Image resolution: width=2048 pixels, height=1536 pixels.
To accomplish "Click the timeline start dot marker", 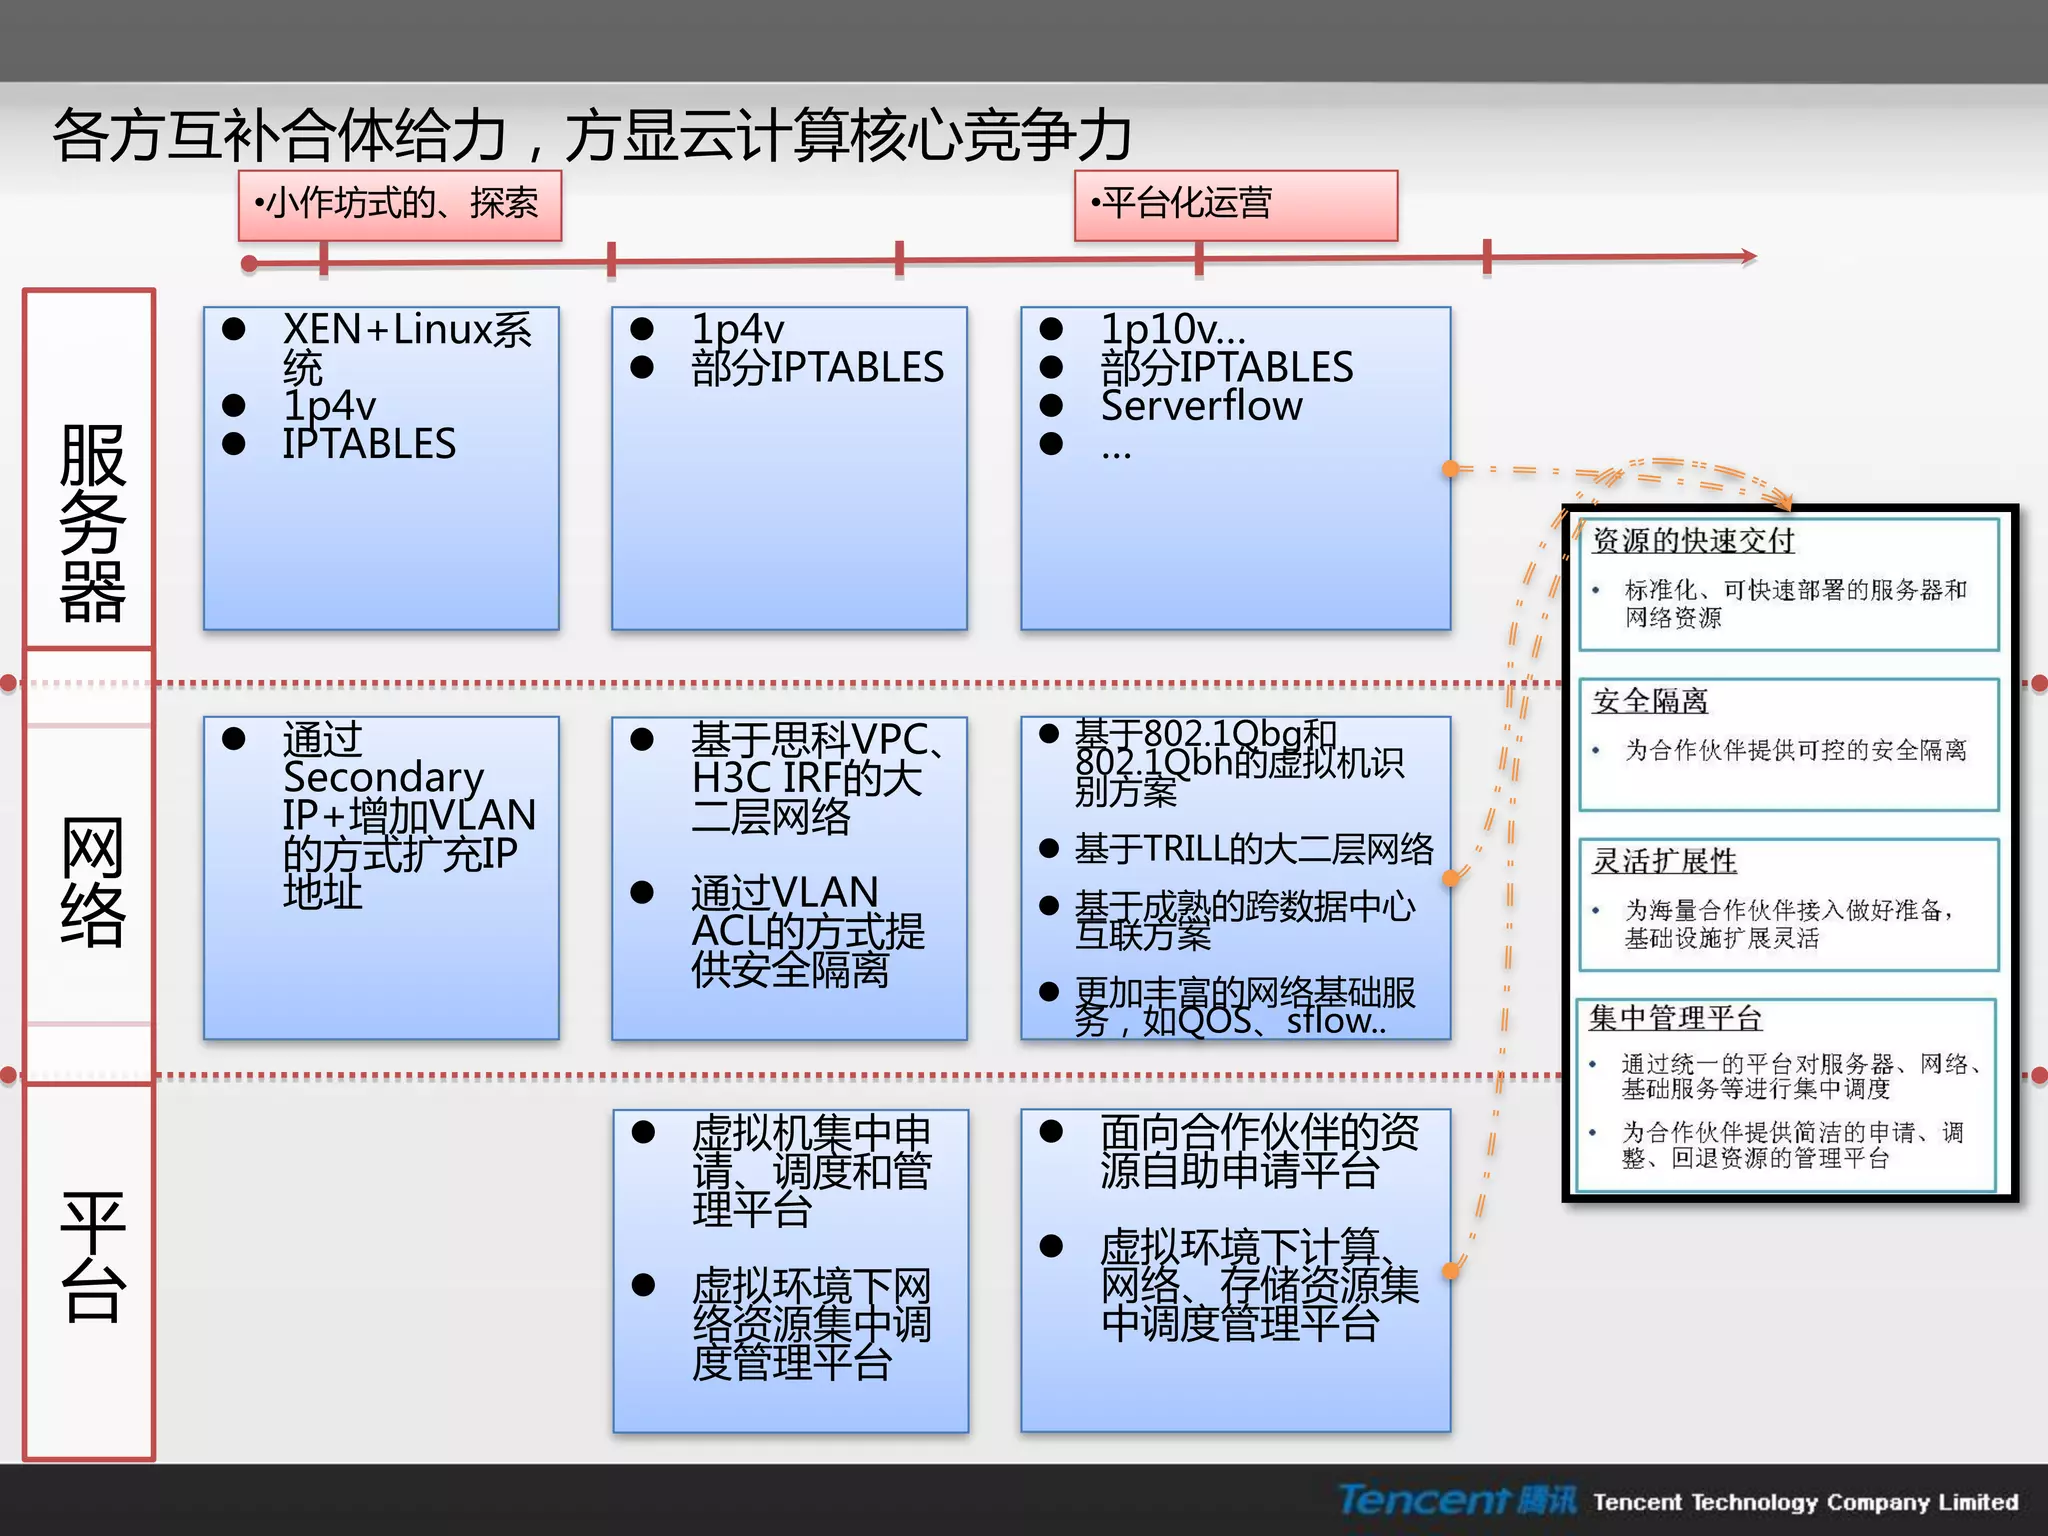I will (x=250, y=263).
